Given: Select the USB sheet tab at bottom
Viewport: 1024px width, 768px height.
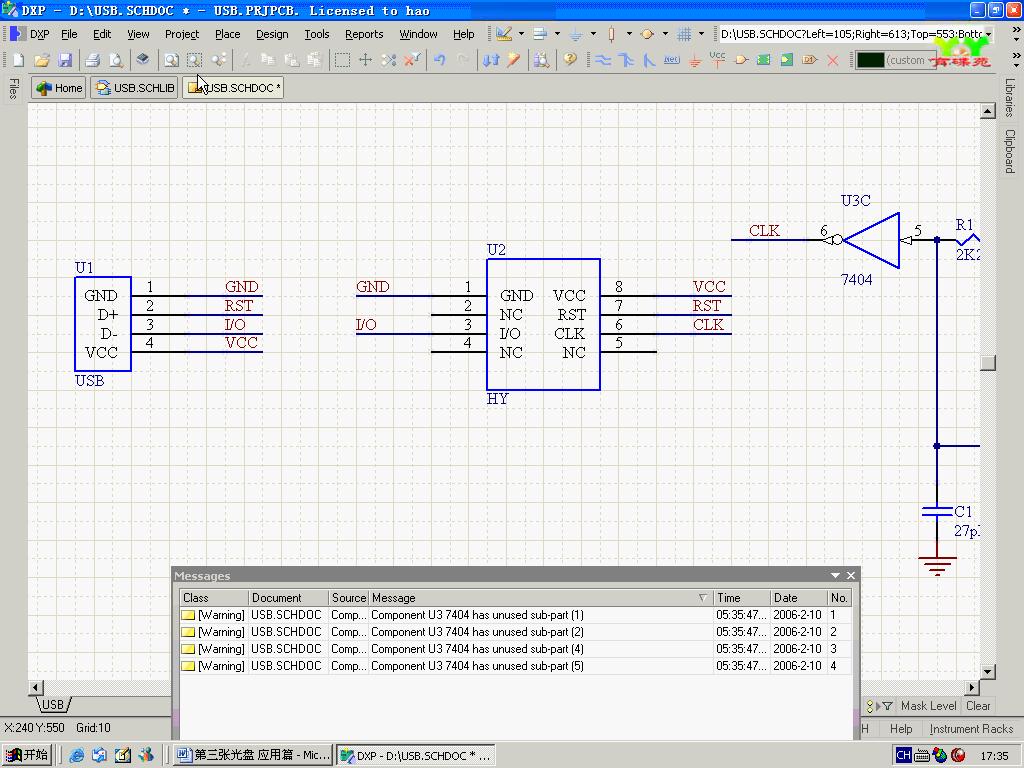Looking at the screenshot, I should pos(52,705).
